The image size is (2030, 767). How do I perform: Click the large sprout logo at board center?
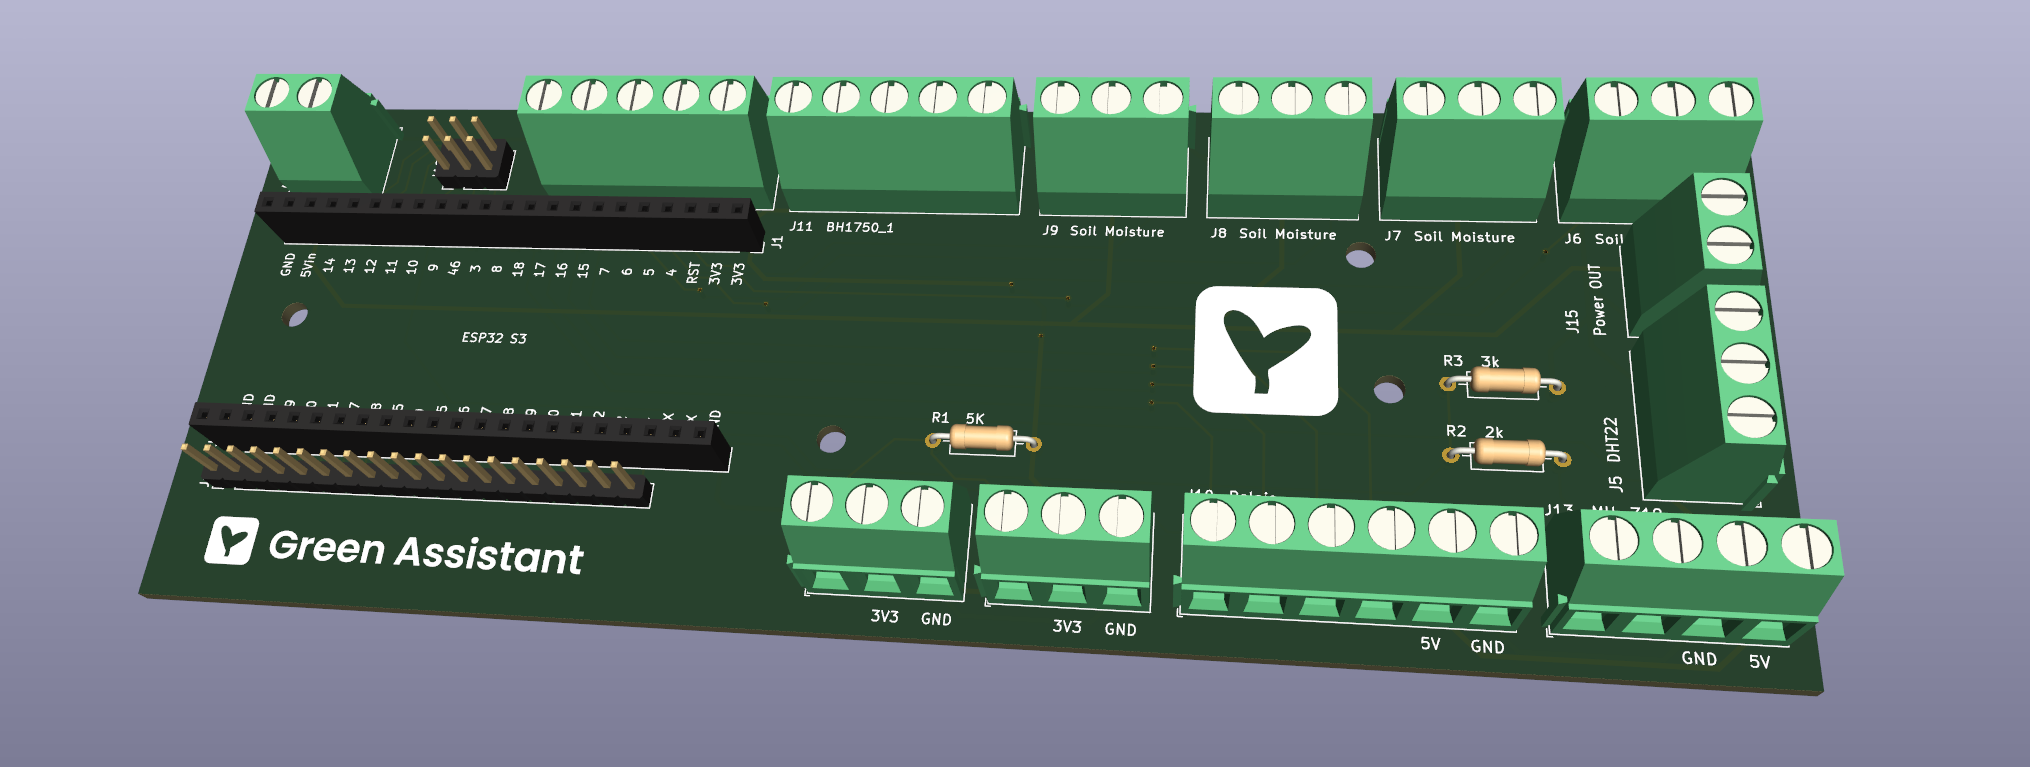point(1266,351)
